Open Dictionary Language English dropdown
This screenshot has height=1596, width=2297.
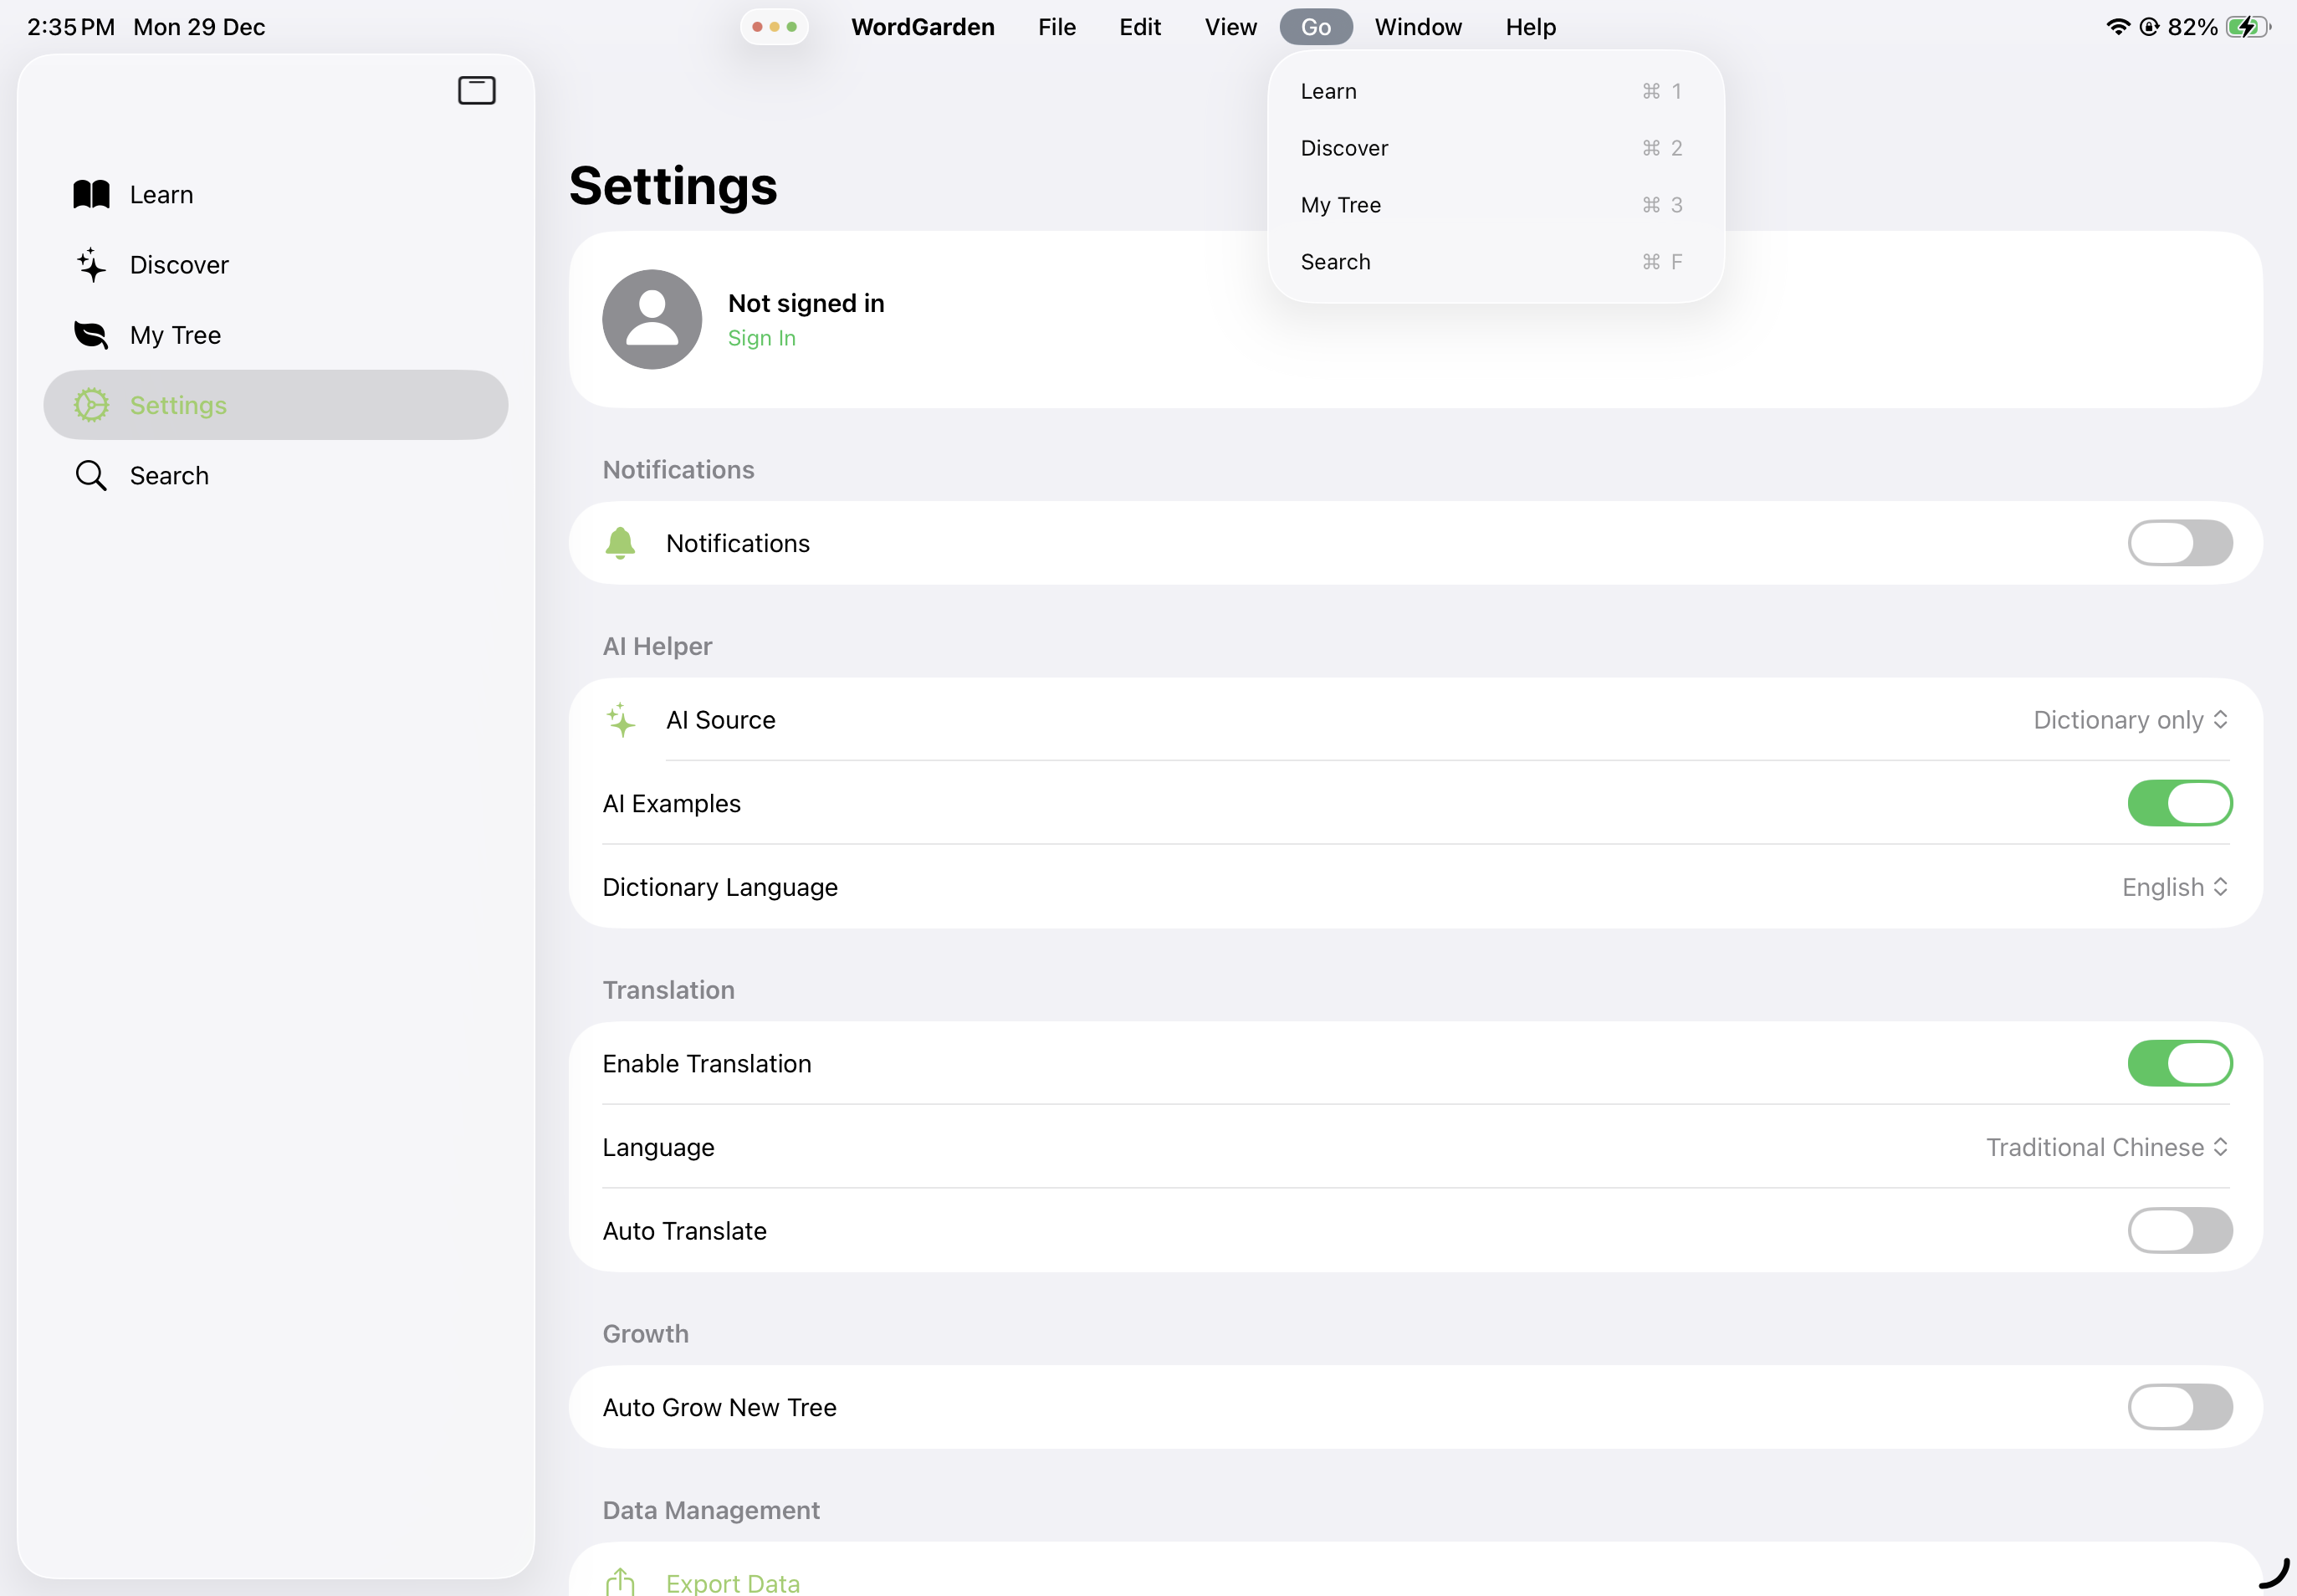point(2174,887)
